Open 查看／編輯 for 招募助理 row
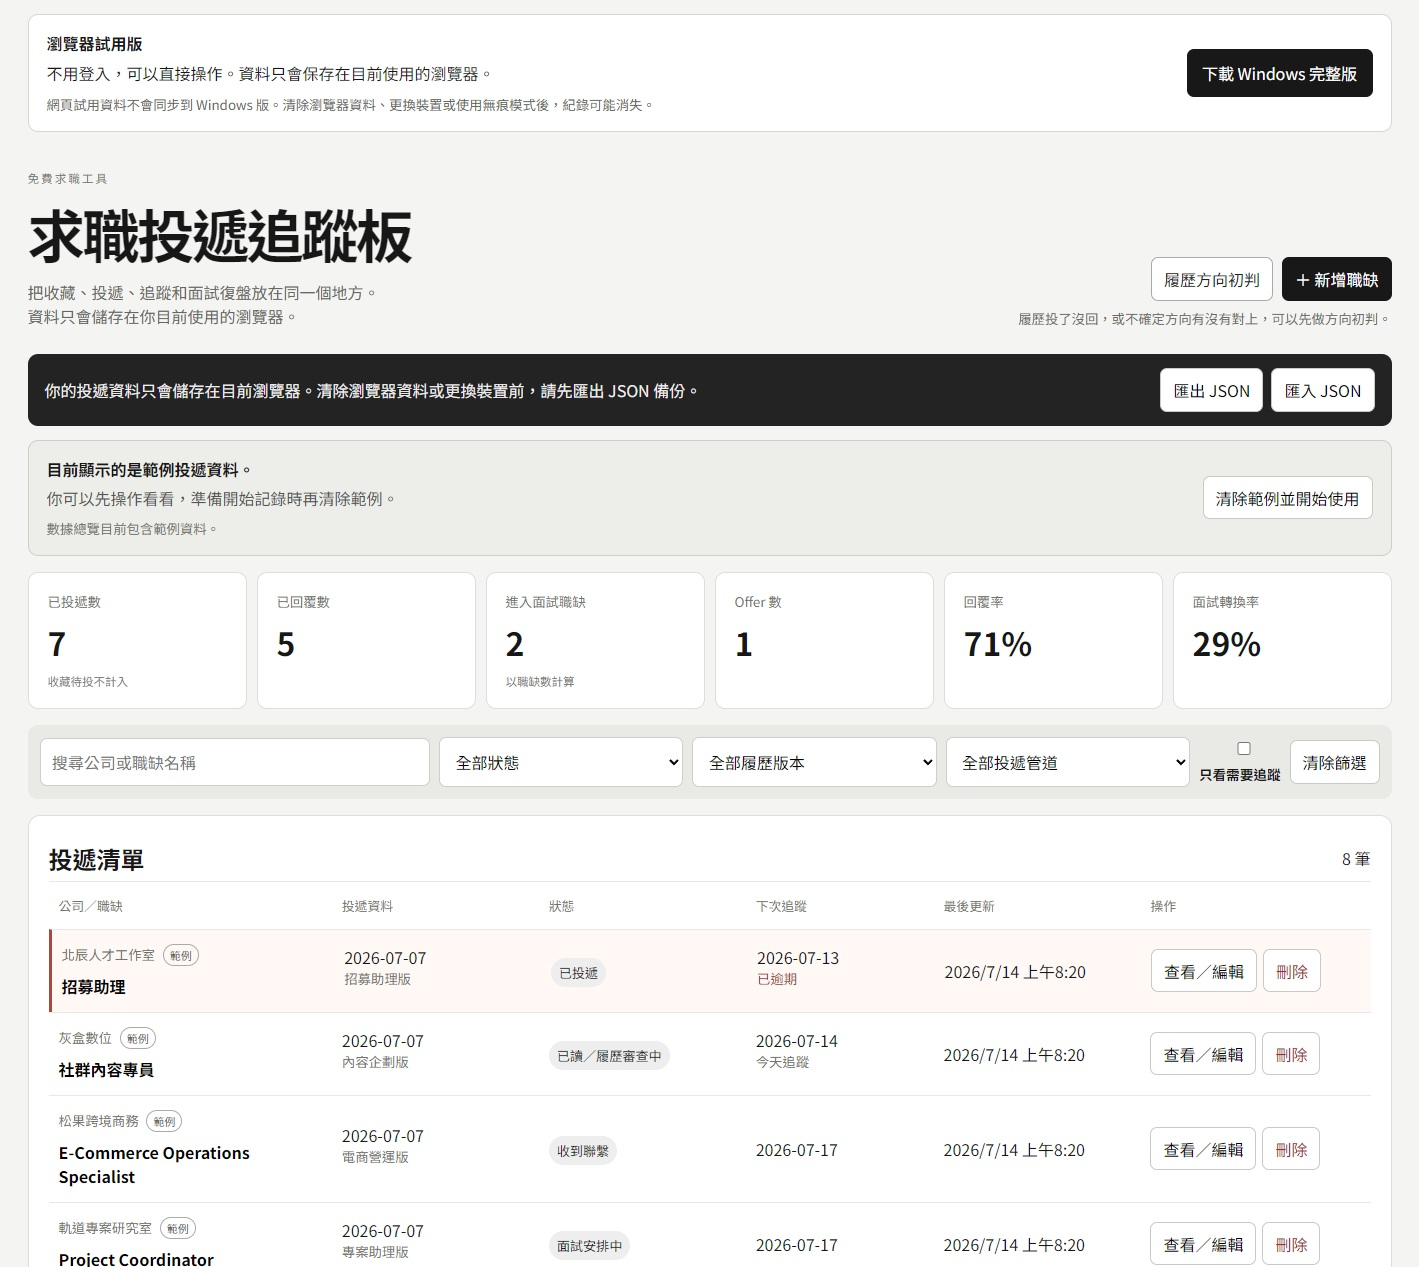Viewport: 1419px width, 1267px height. pos(1204,971)
